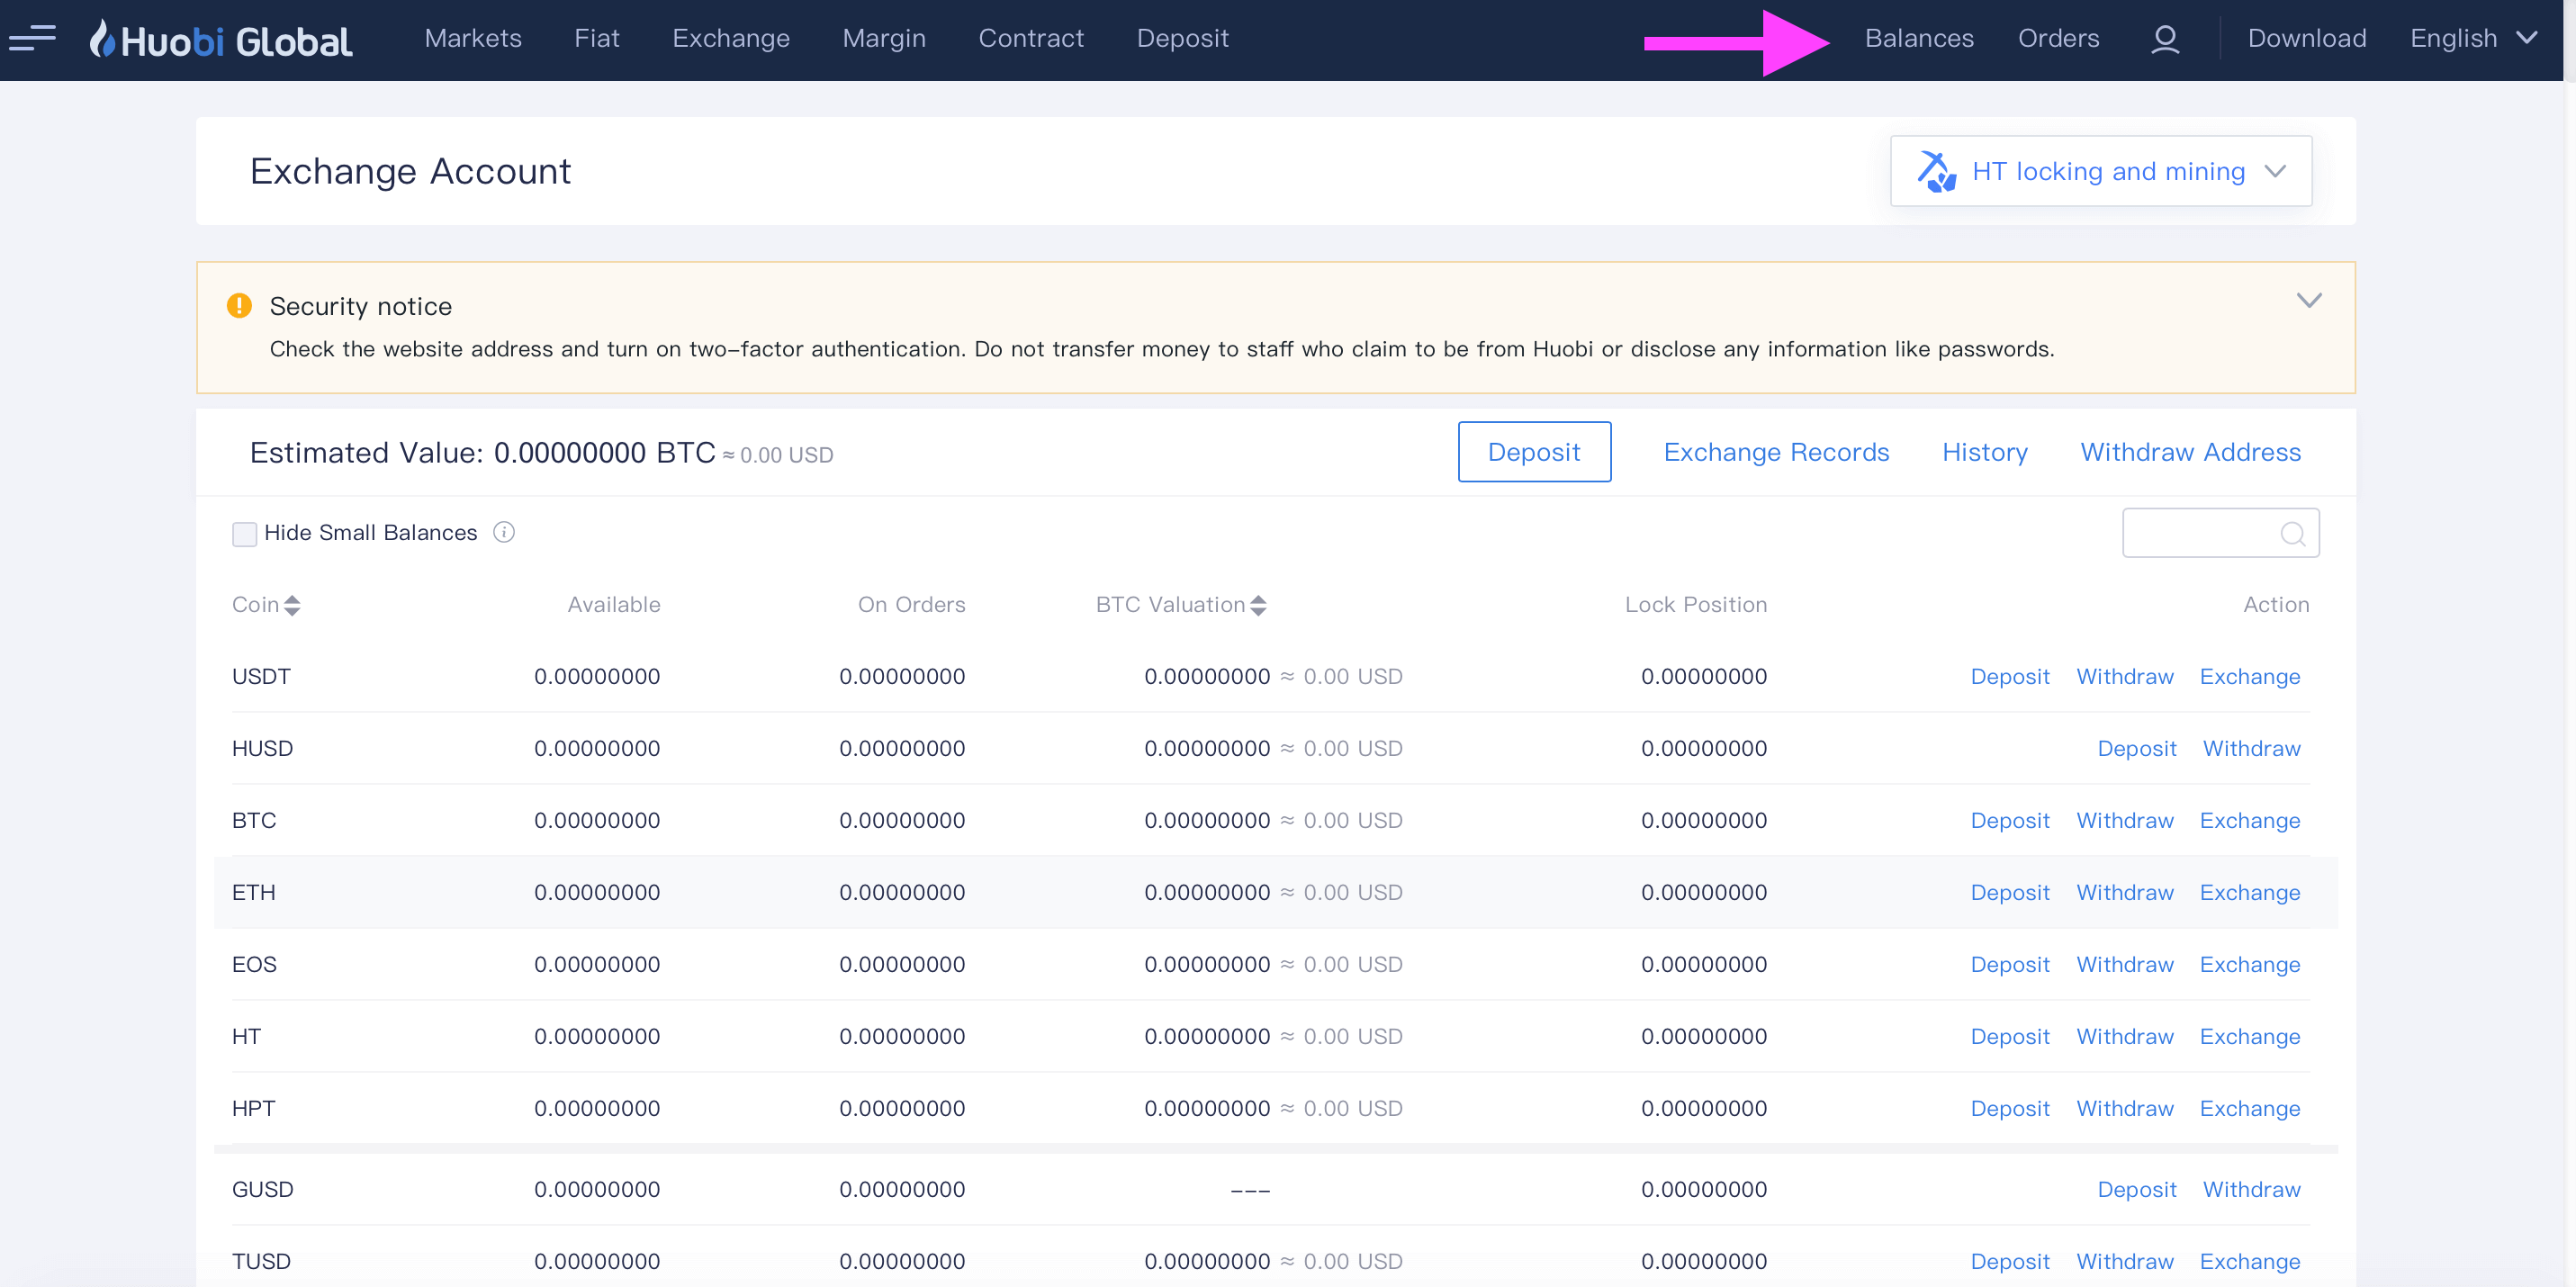
Task: Click the Download link
Action: click(2307, 39)
